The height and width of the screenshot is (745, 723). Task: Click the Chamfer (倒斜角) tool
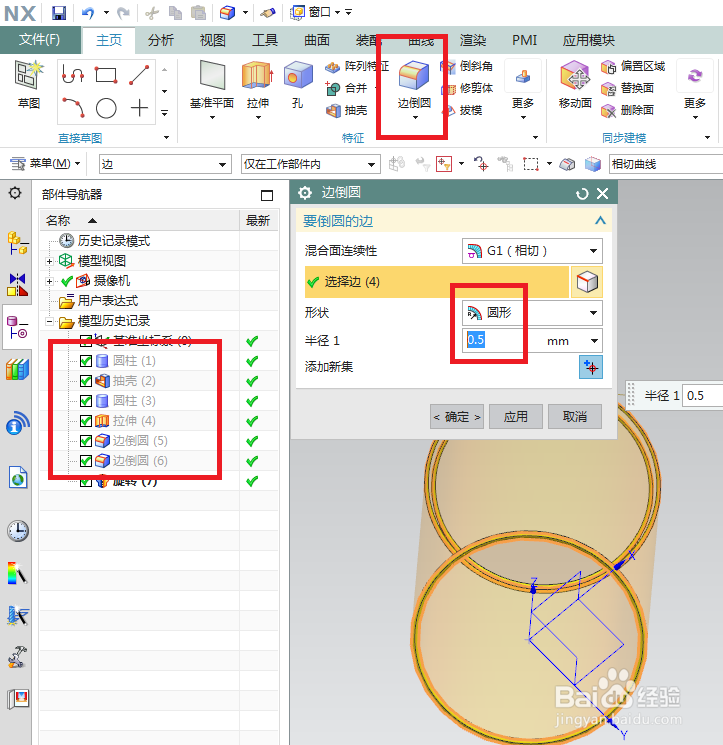pos(466,66)
